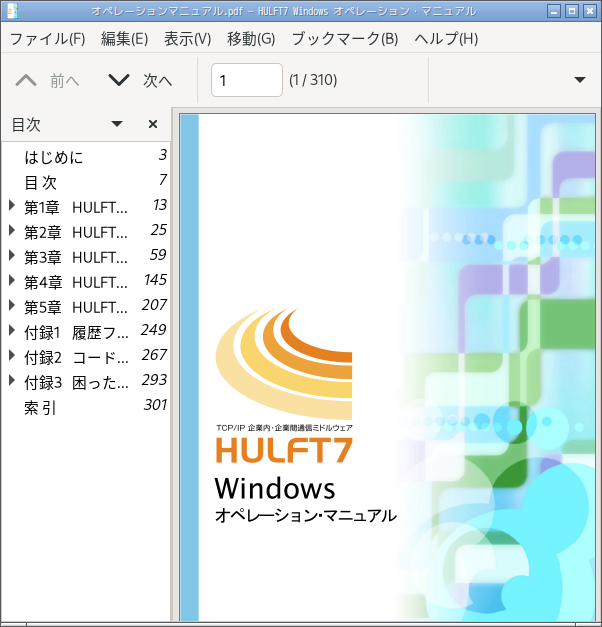The width and height of the screenshot is (602, 627).
Task: Select the 第5章 HULFT... outline row
Action: [x=86, y=307]
